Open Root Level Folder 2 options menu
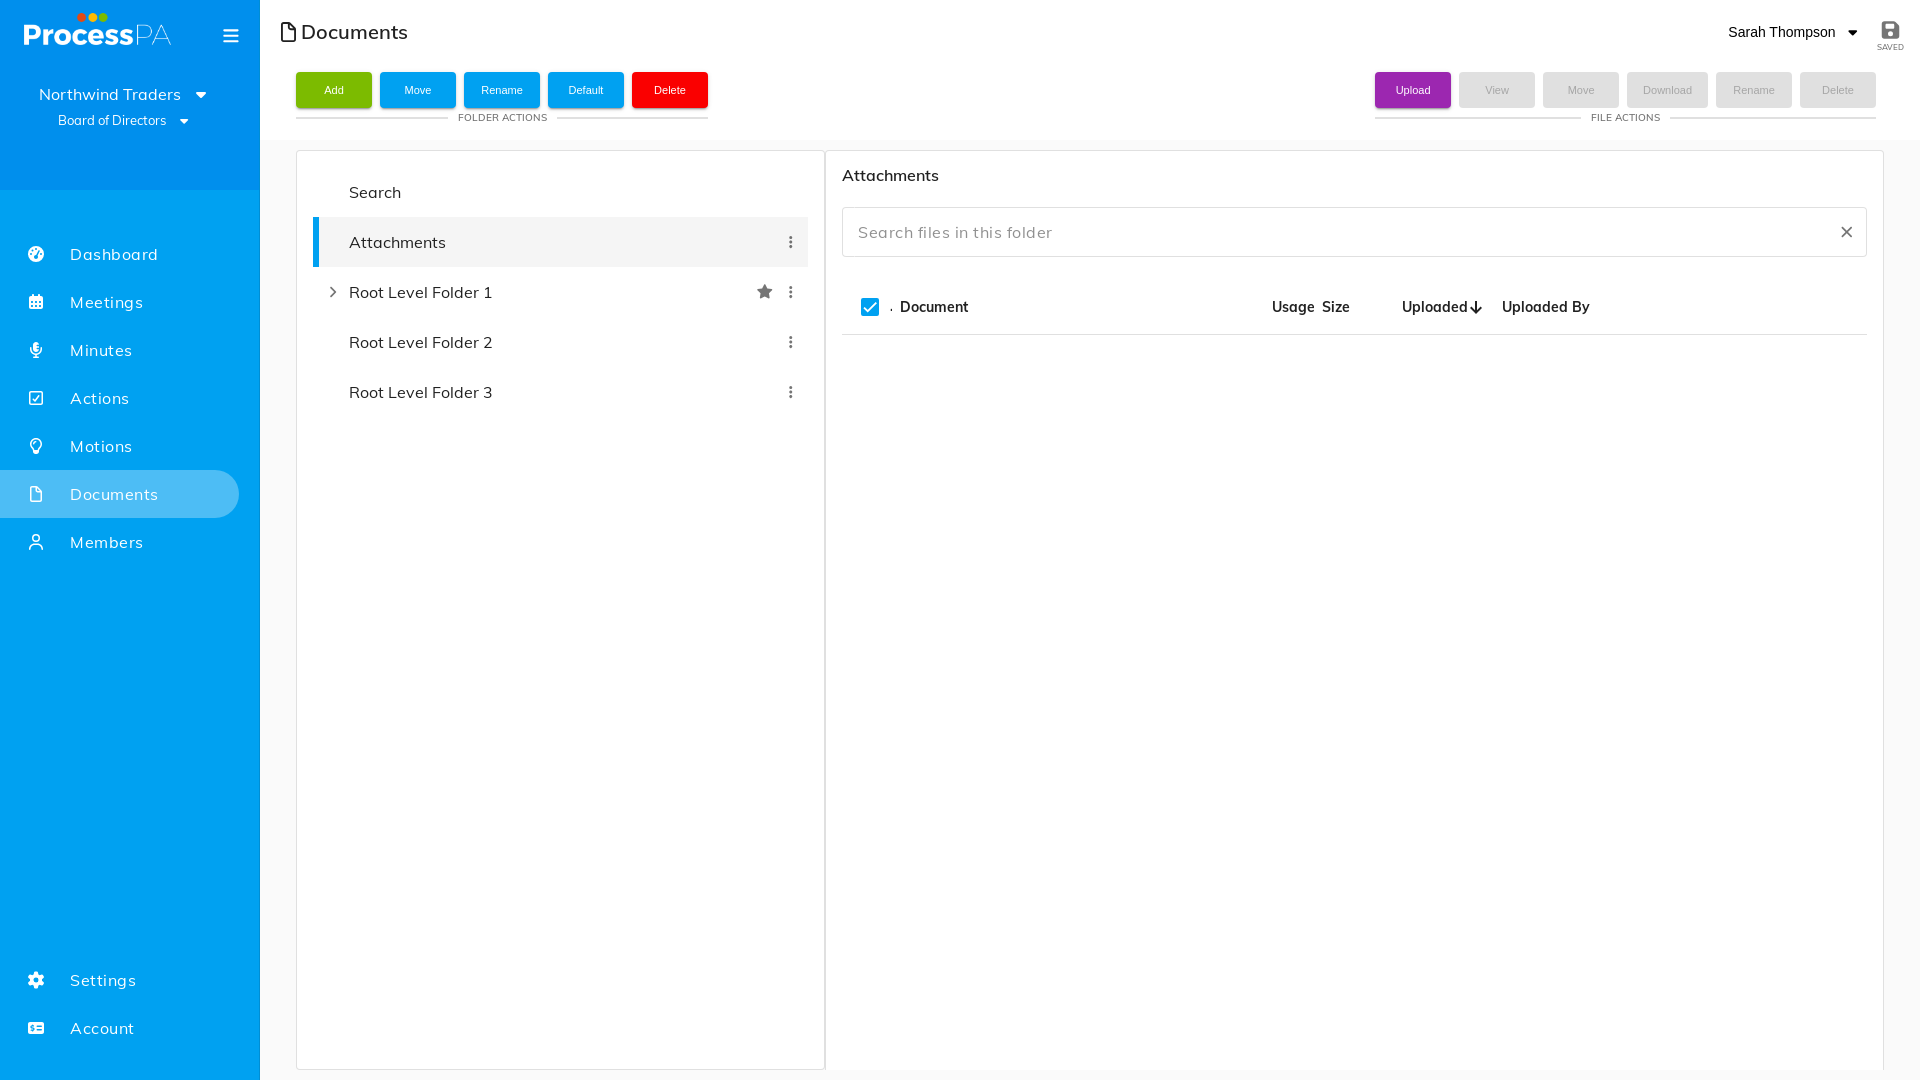1920x1080 pixels. pos(790,342)
